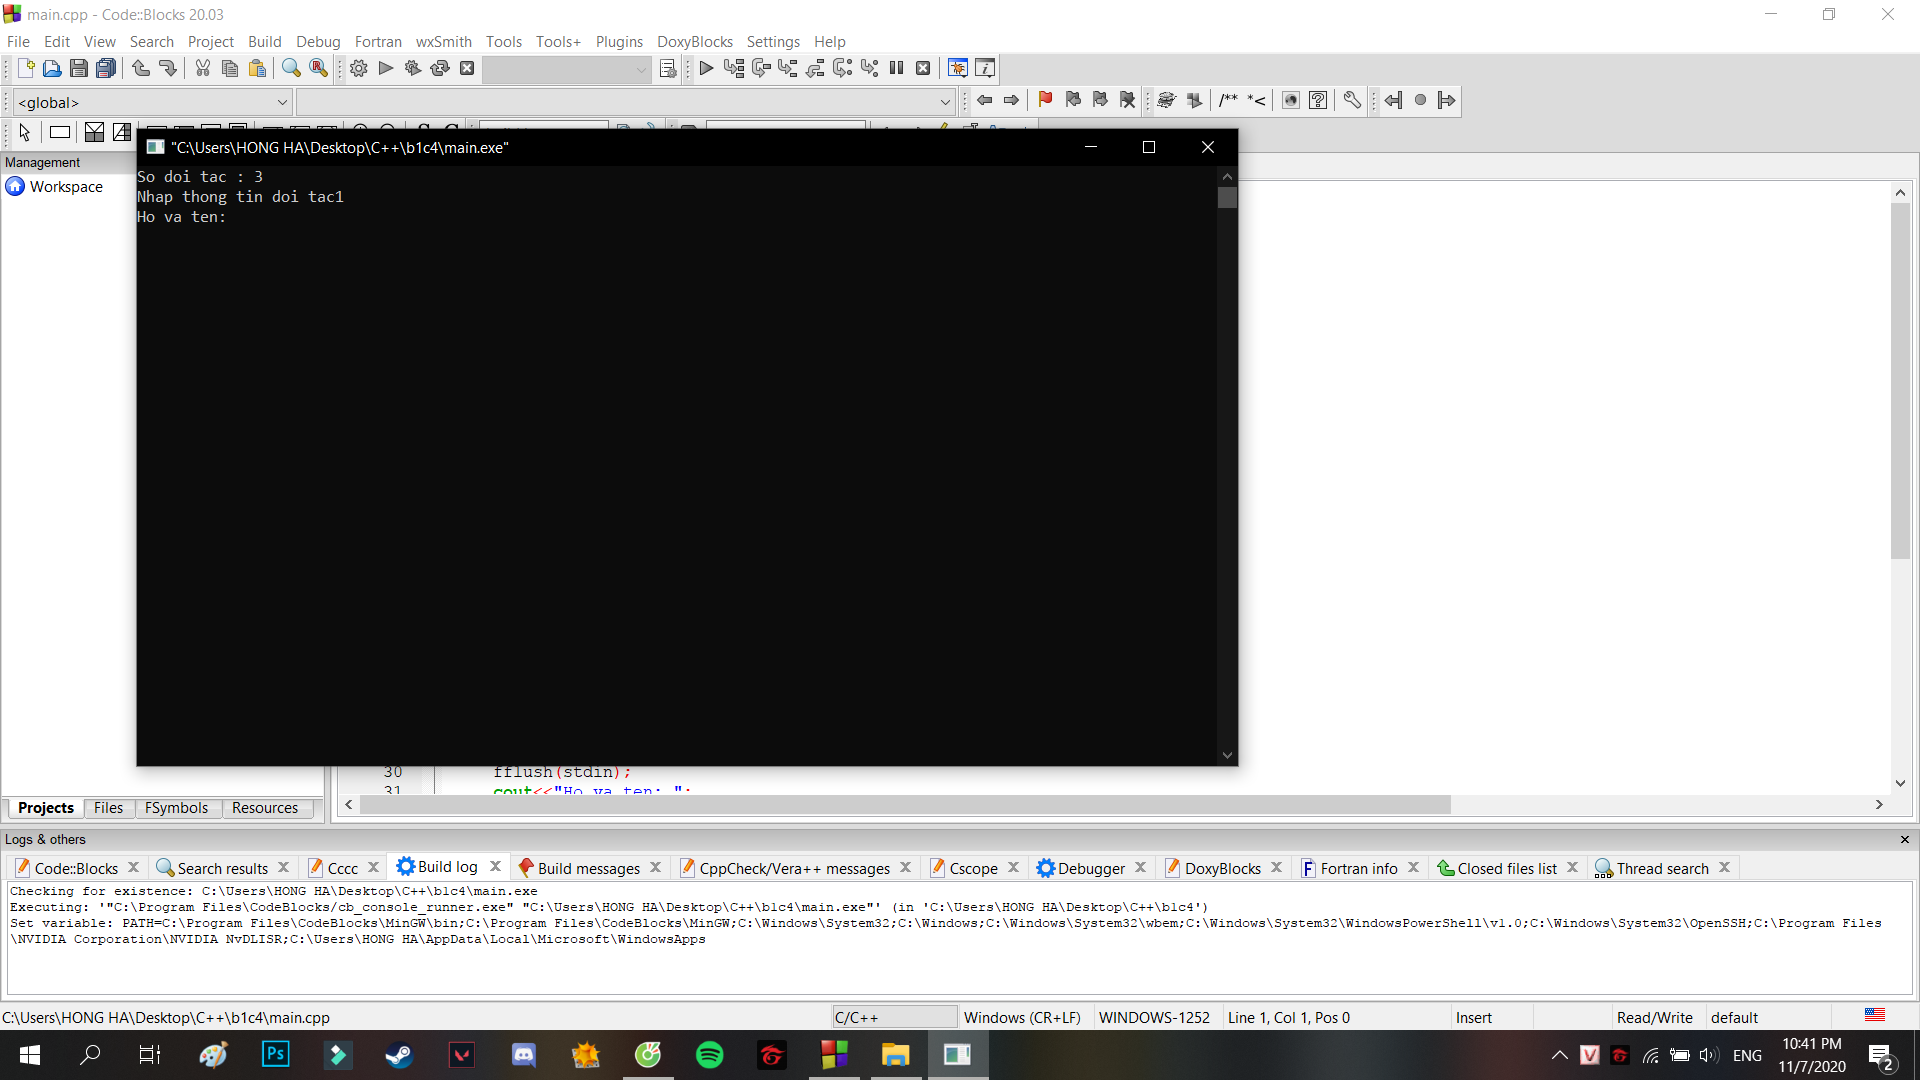1922x1080 pixels.
Task: Click the Save all files icon
Action: pyautogui.click(x=106, y=68)
